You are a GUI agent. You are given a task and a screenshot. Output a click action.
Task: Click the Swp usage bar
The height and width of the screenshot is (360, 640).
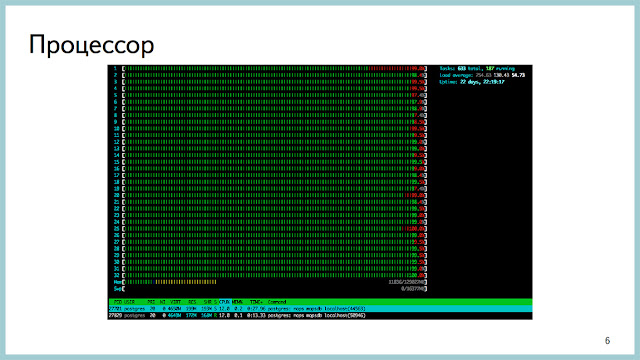pyautogui.click(x=274, y=289)
